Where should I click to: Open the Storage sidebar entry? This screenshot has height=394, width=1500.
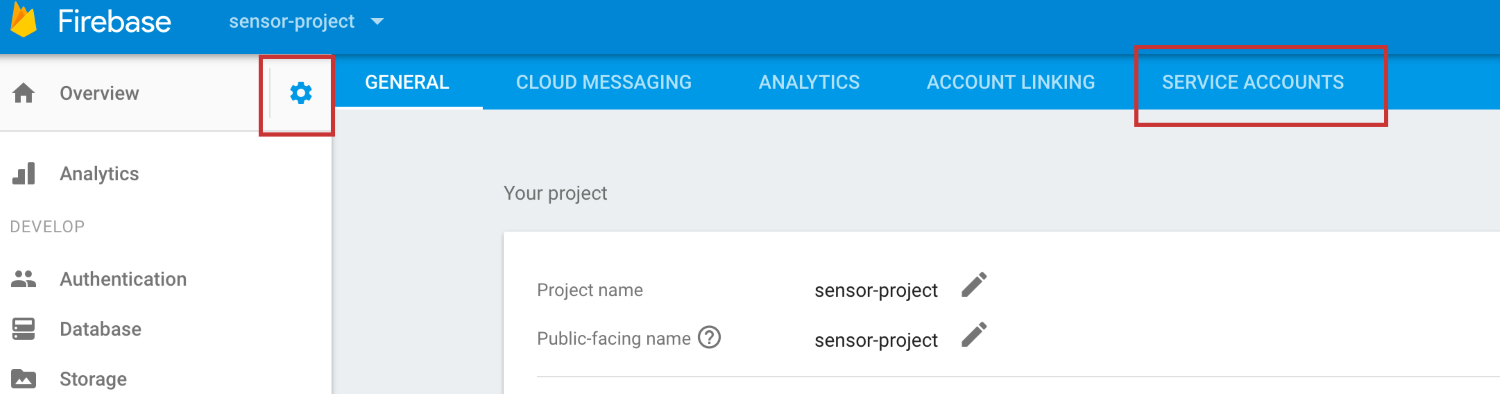click(x=93, y=379)
